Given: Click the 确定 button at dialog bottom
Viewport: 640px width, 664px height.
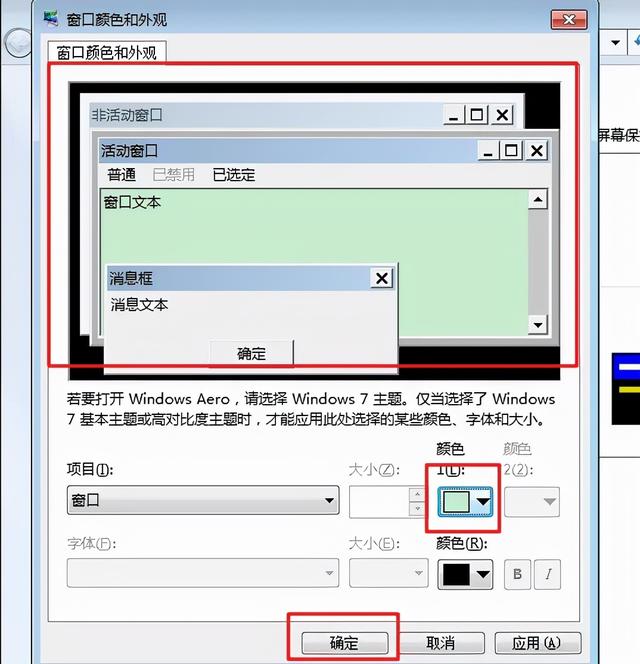Looking at the screenshot, I should point(345,643).
